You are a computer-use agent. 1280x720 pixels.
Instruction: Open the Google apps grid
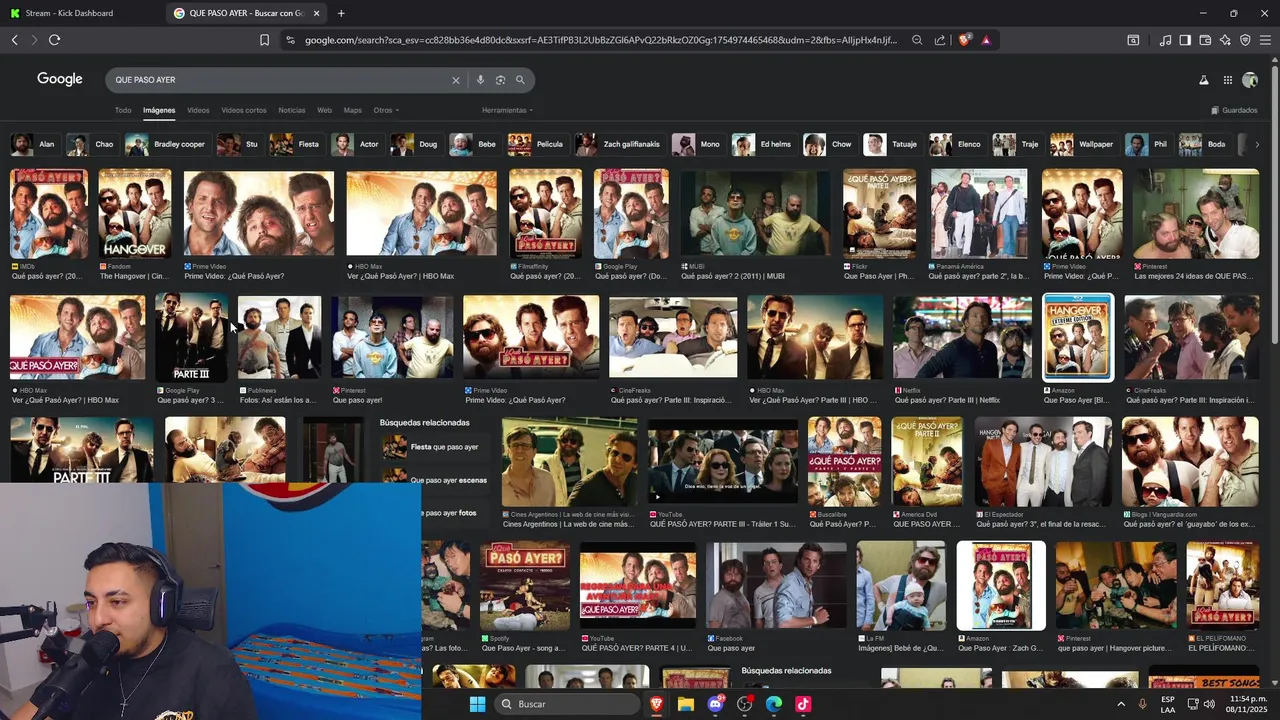(1227, 80)
